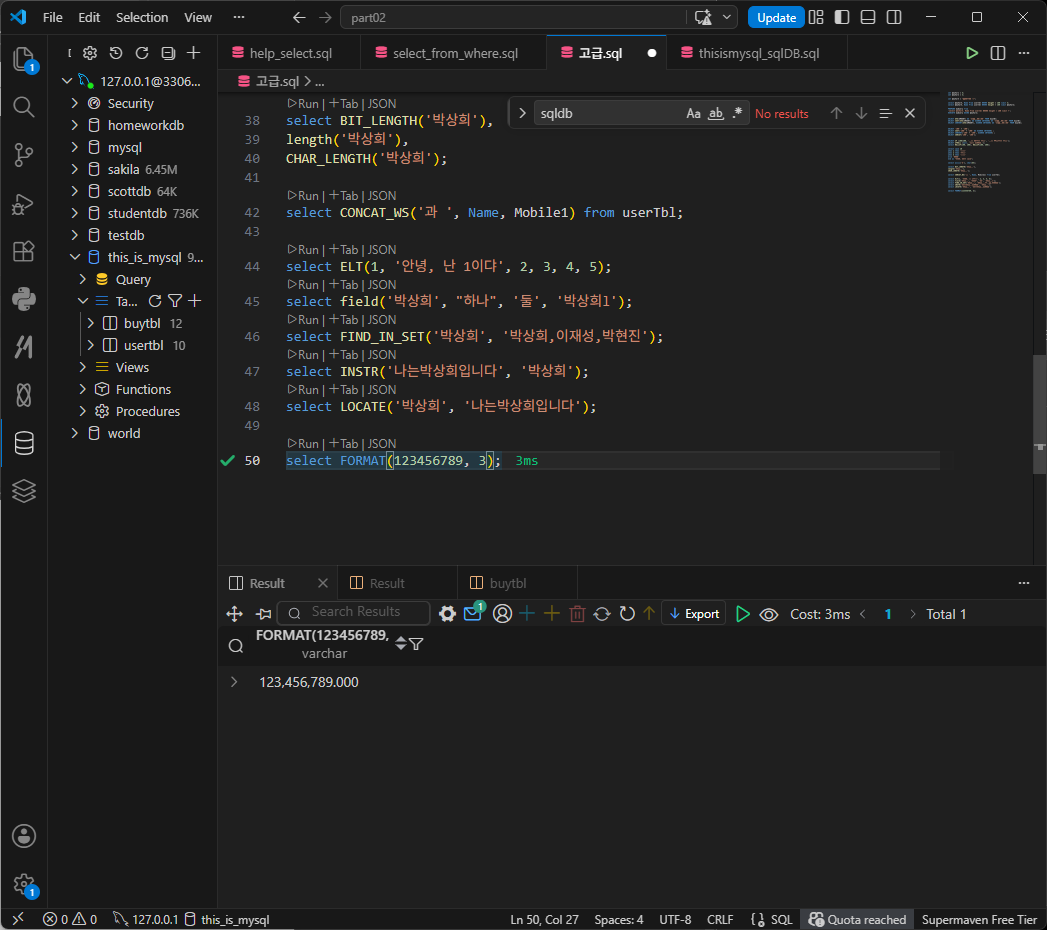Toggle the primary side bar
The width and height of the screenshot is (1047, 930).
tap(842, 17)
